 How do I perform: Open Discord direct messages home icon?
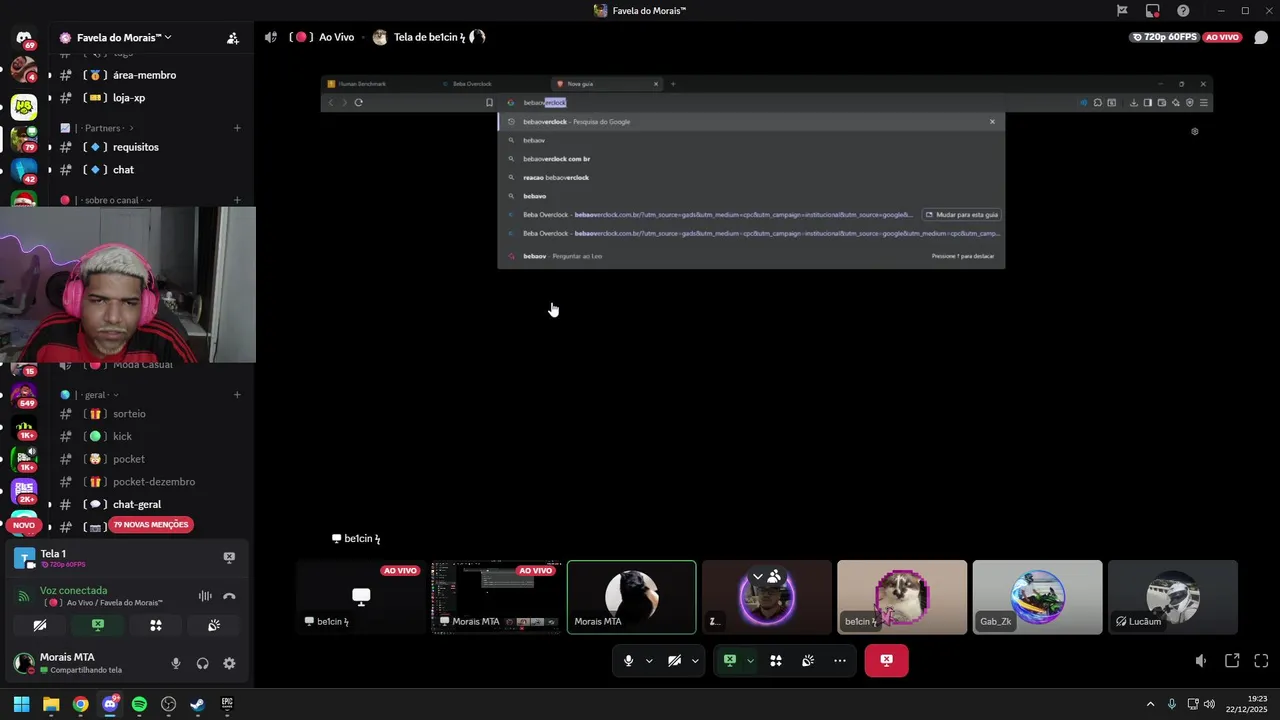pyautogui.click(x=24, y=38)
